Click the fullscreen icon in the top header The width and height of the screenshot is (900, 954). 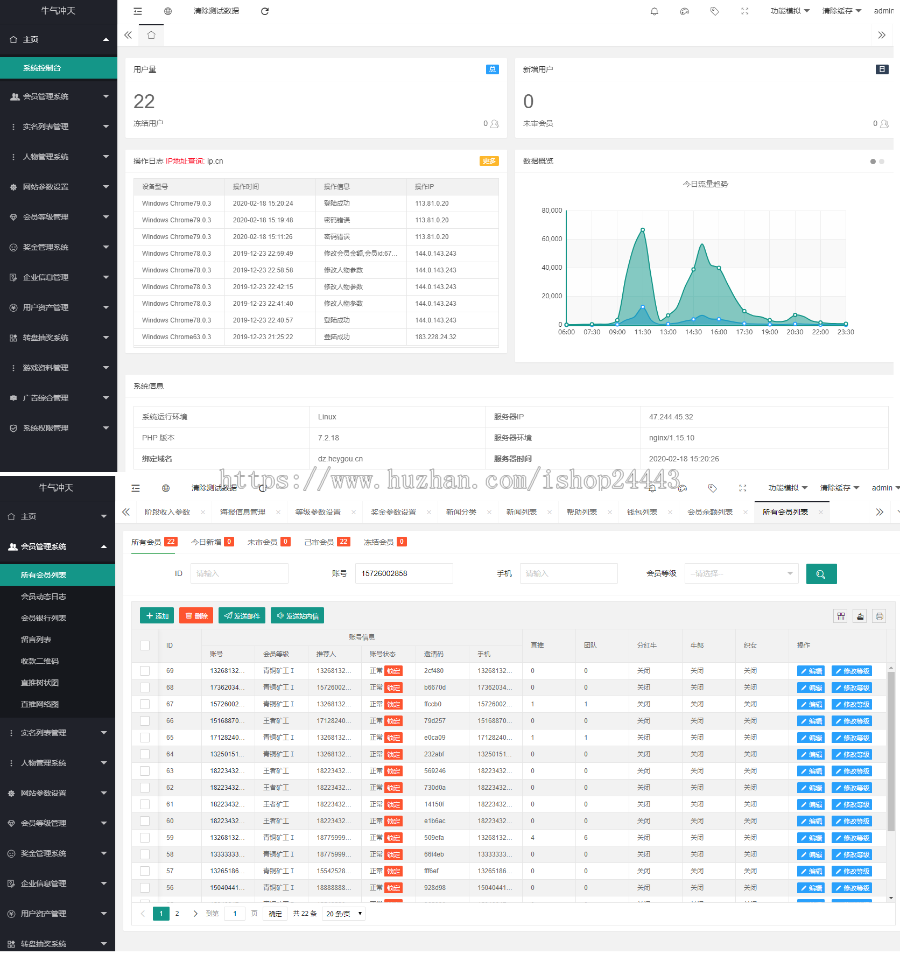point(744,11)
